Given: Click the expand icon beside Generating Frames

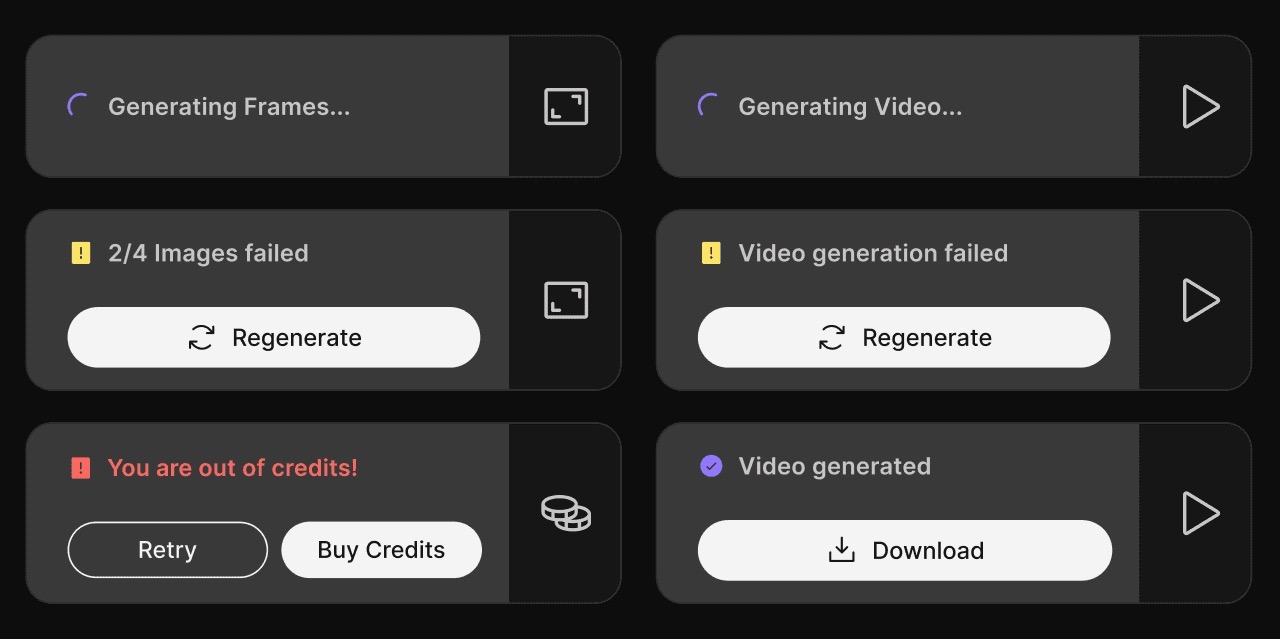Looking at the screenshot, I should [566, 107].
